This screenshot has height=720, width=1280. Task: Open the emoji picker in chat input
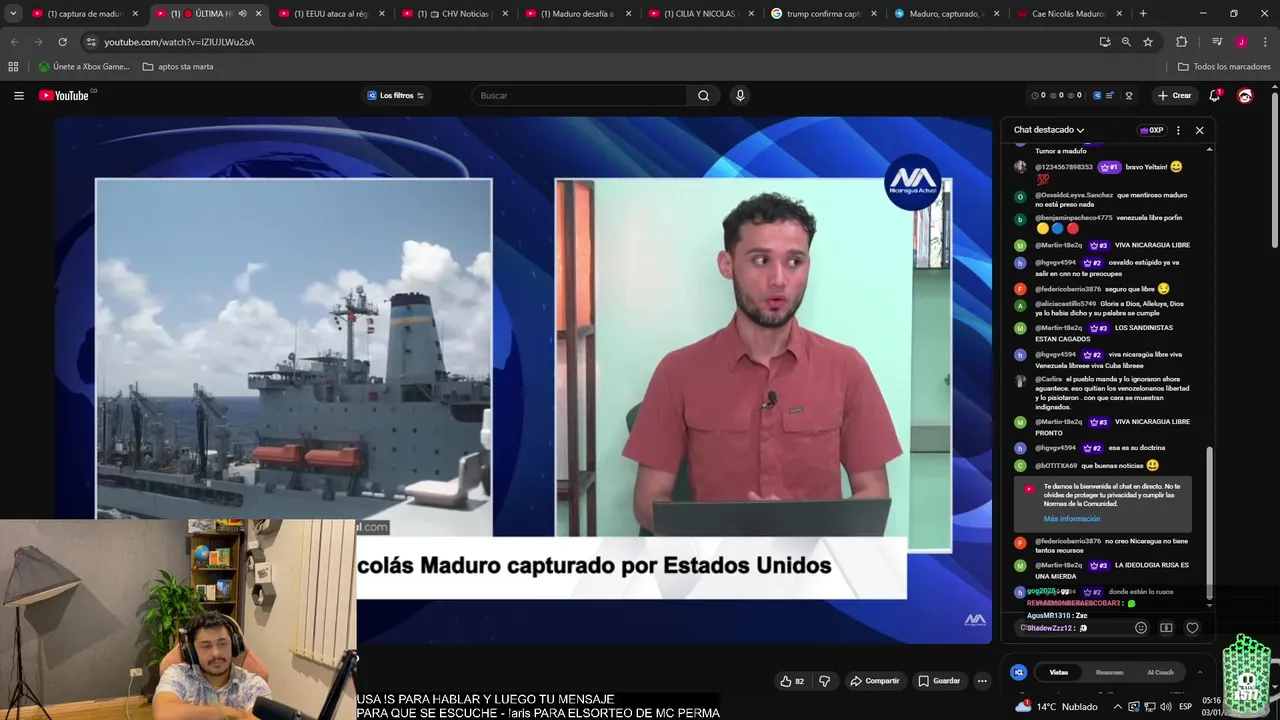1141,628
